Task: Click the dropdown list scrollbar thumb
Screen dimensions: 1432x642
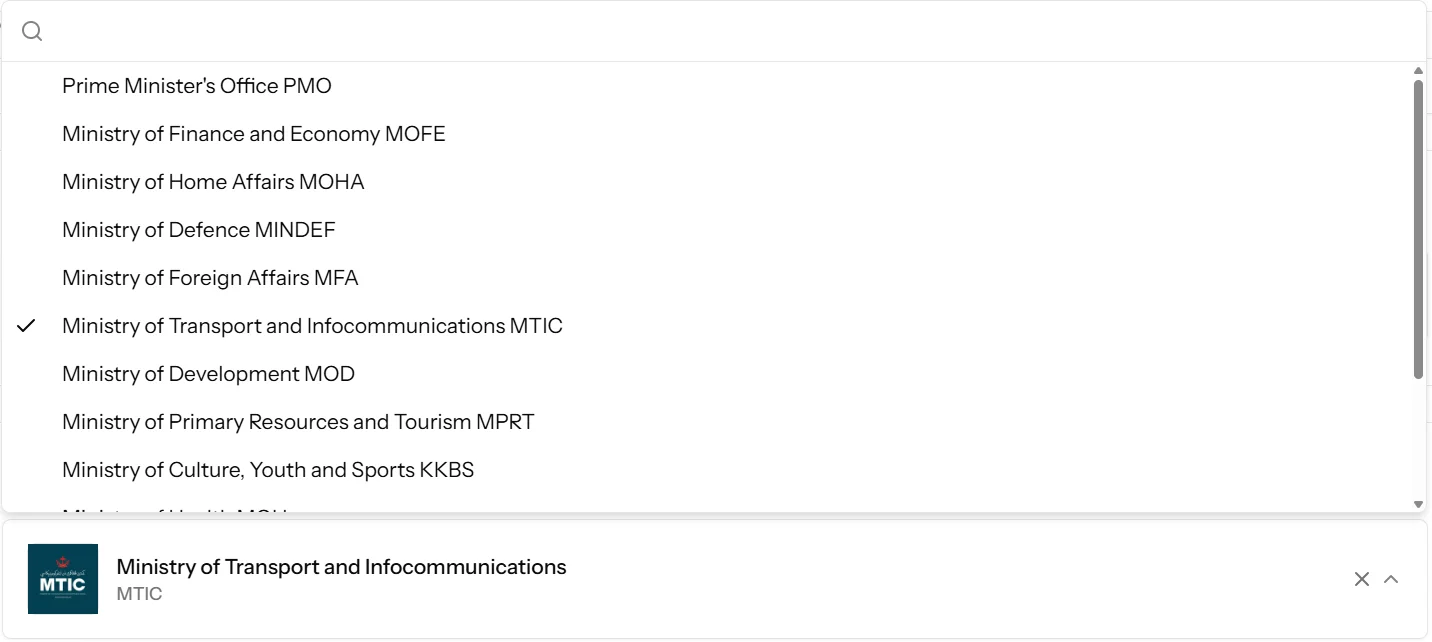Action: point(1418,230)
